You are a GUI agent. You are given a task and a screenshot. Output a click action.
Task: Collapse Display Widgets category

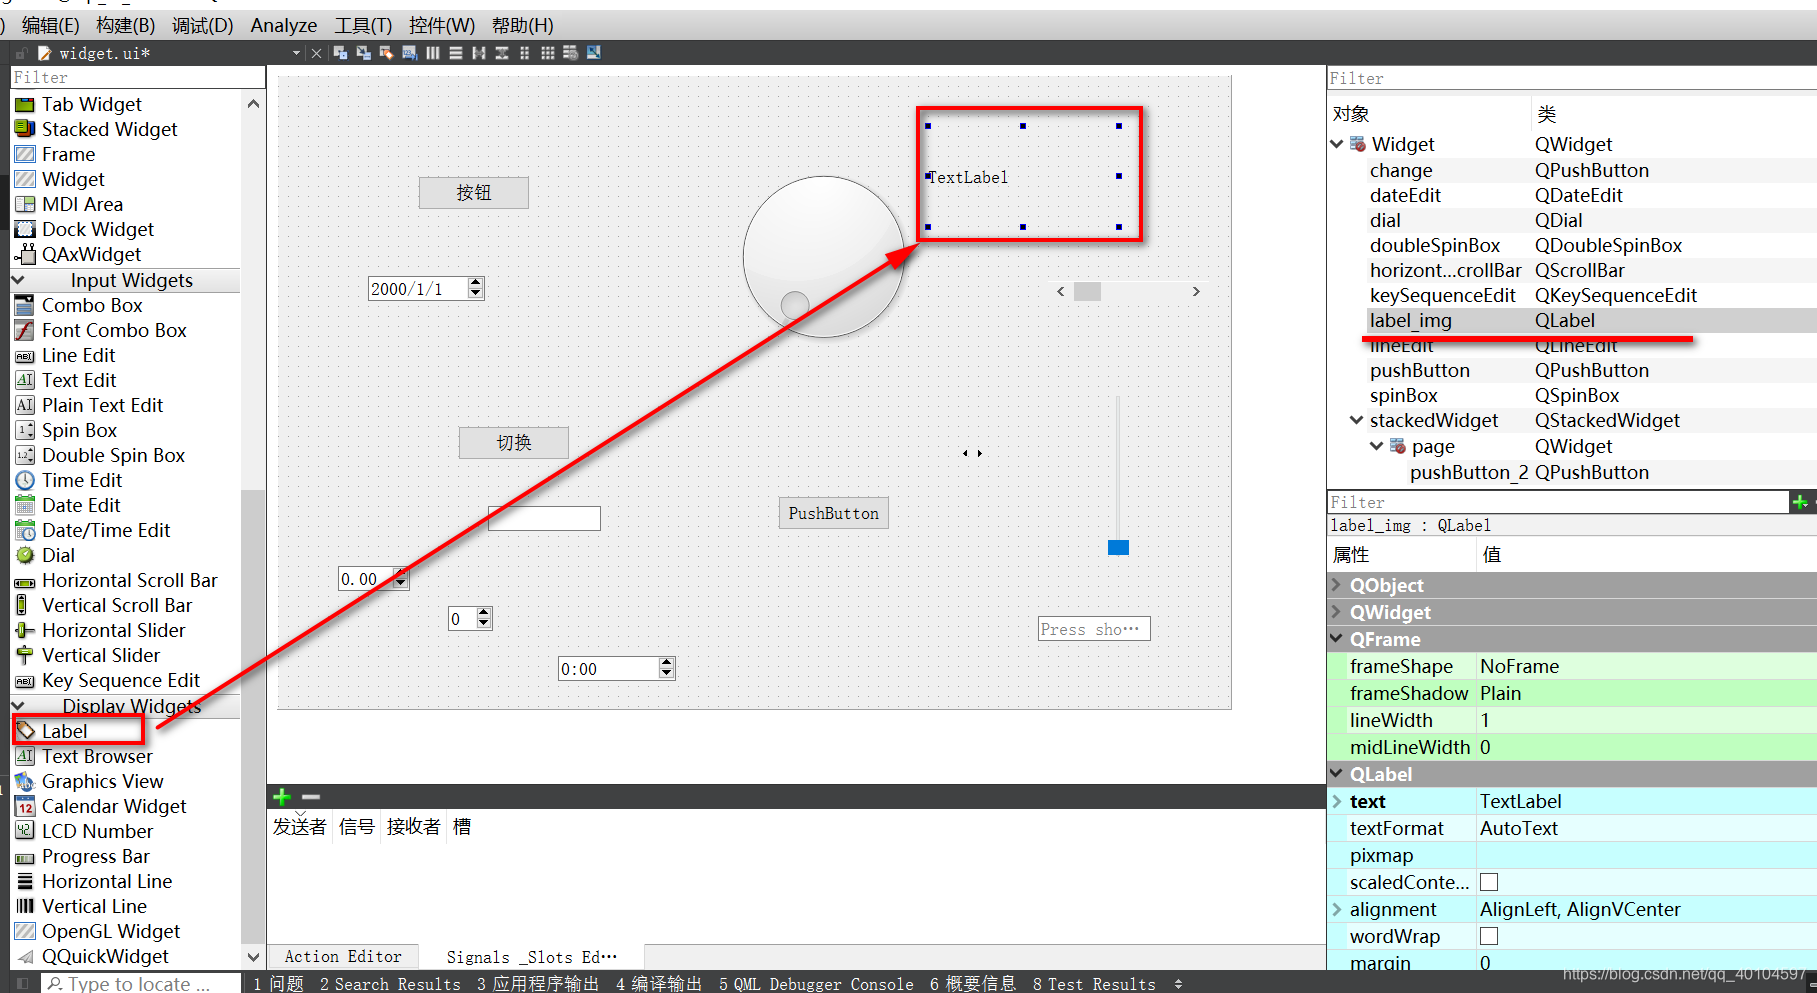(18, 706)
